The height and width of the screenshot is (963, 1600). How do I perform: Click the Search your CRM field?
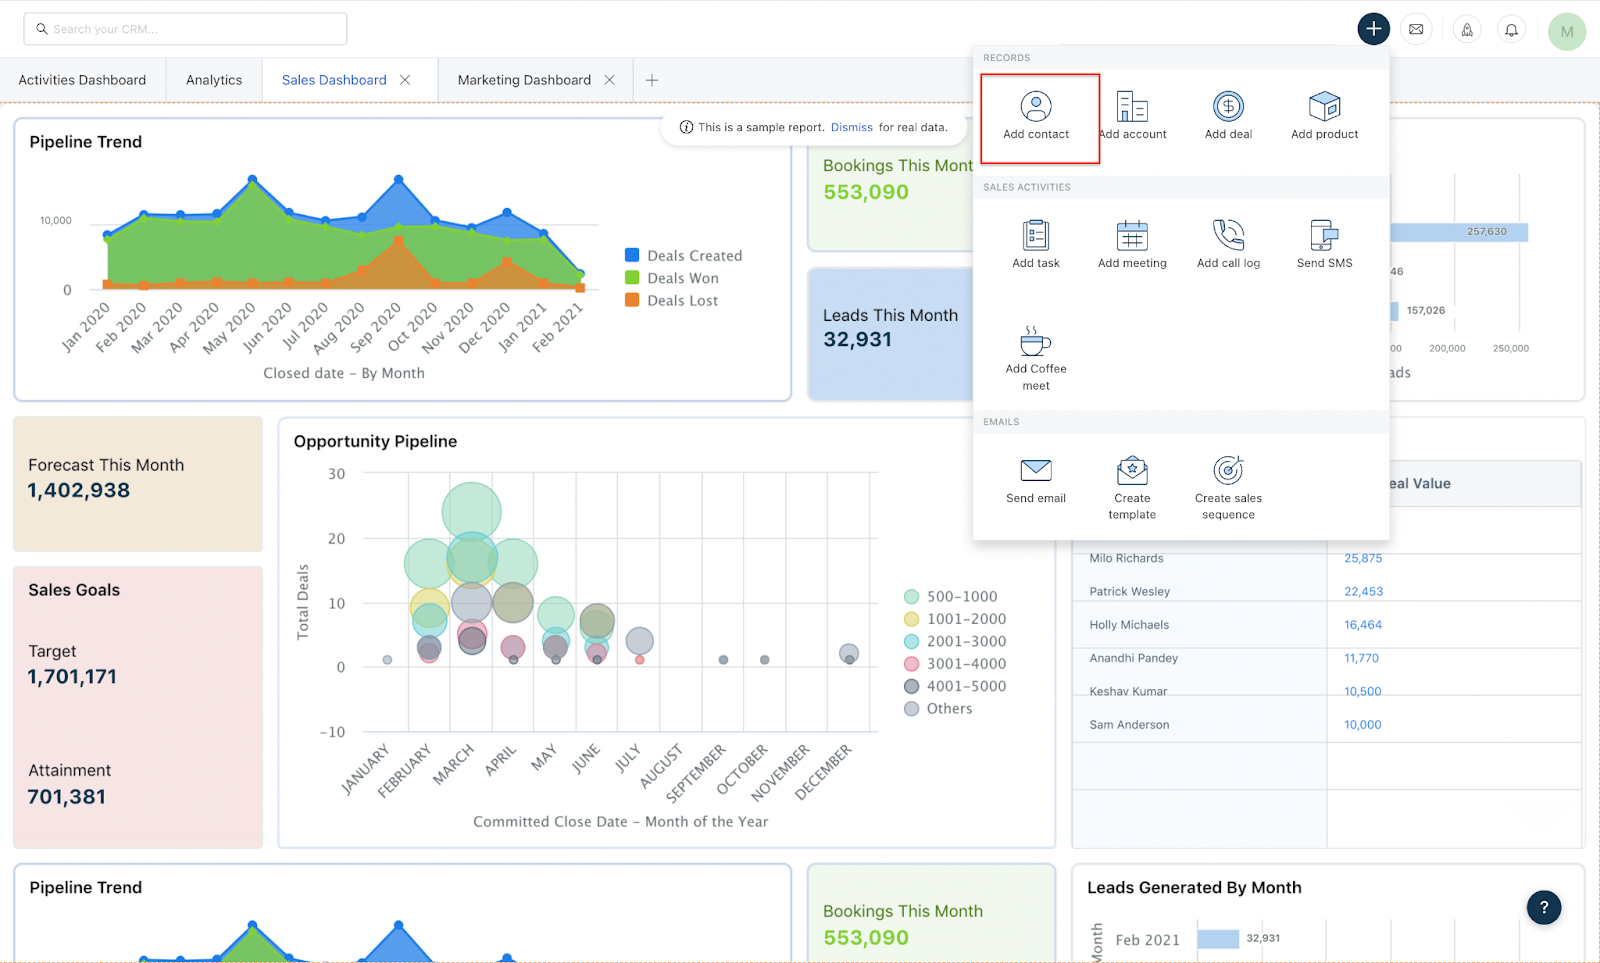coord(185,29)
